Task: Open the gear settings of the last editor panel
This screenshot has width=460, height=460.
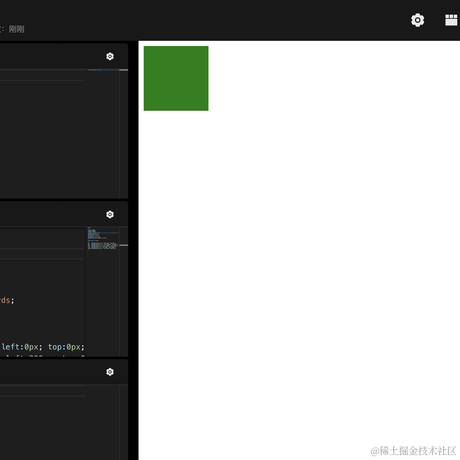Action: tap(110, 372)
